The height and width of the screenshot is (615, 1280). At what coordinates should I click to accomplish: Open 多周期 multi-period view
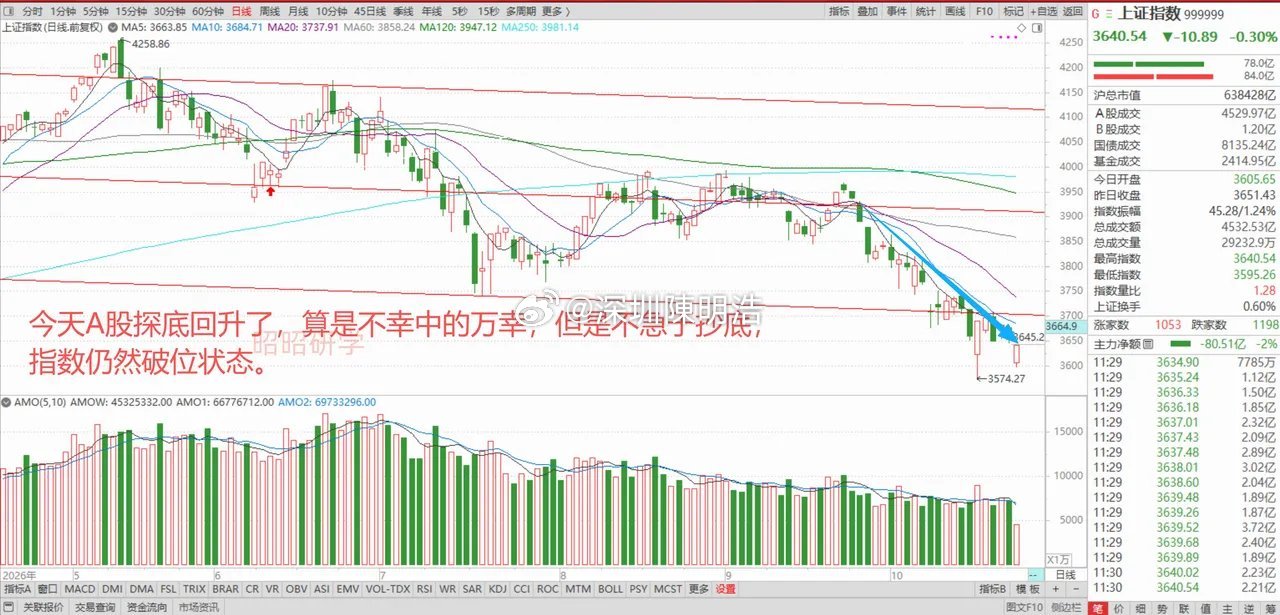coord(521,11)
